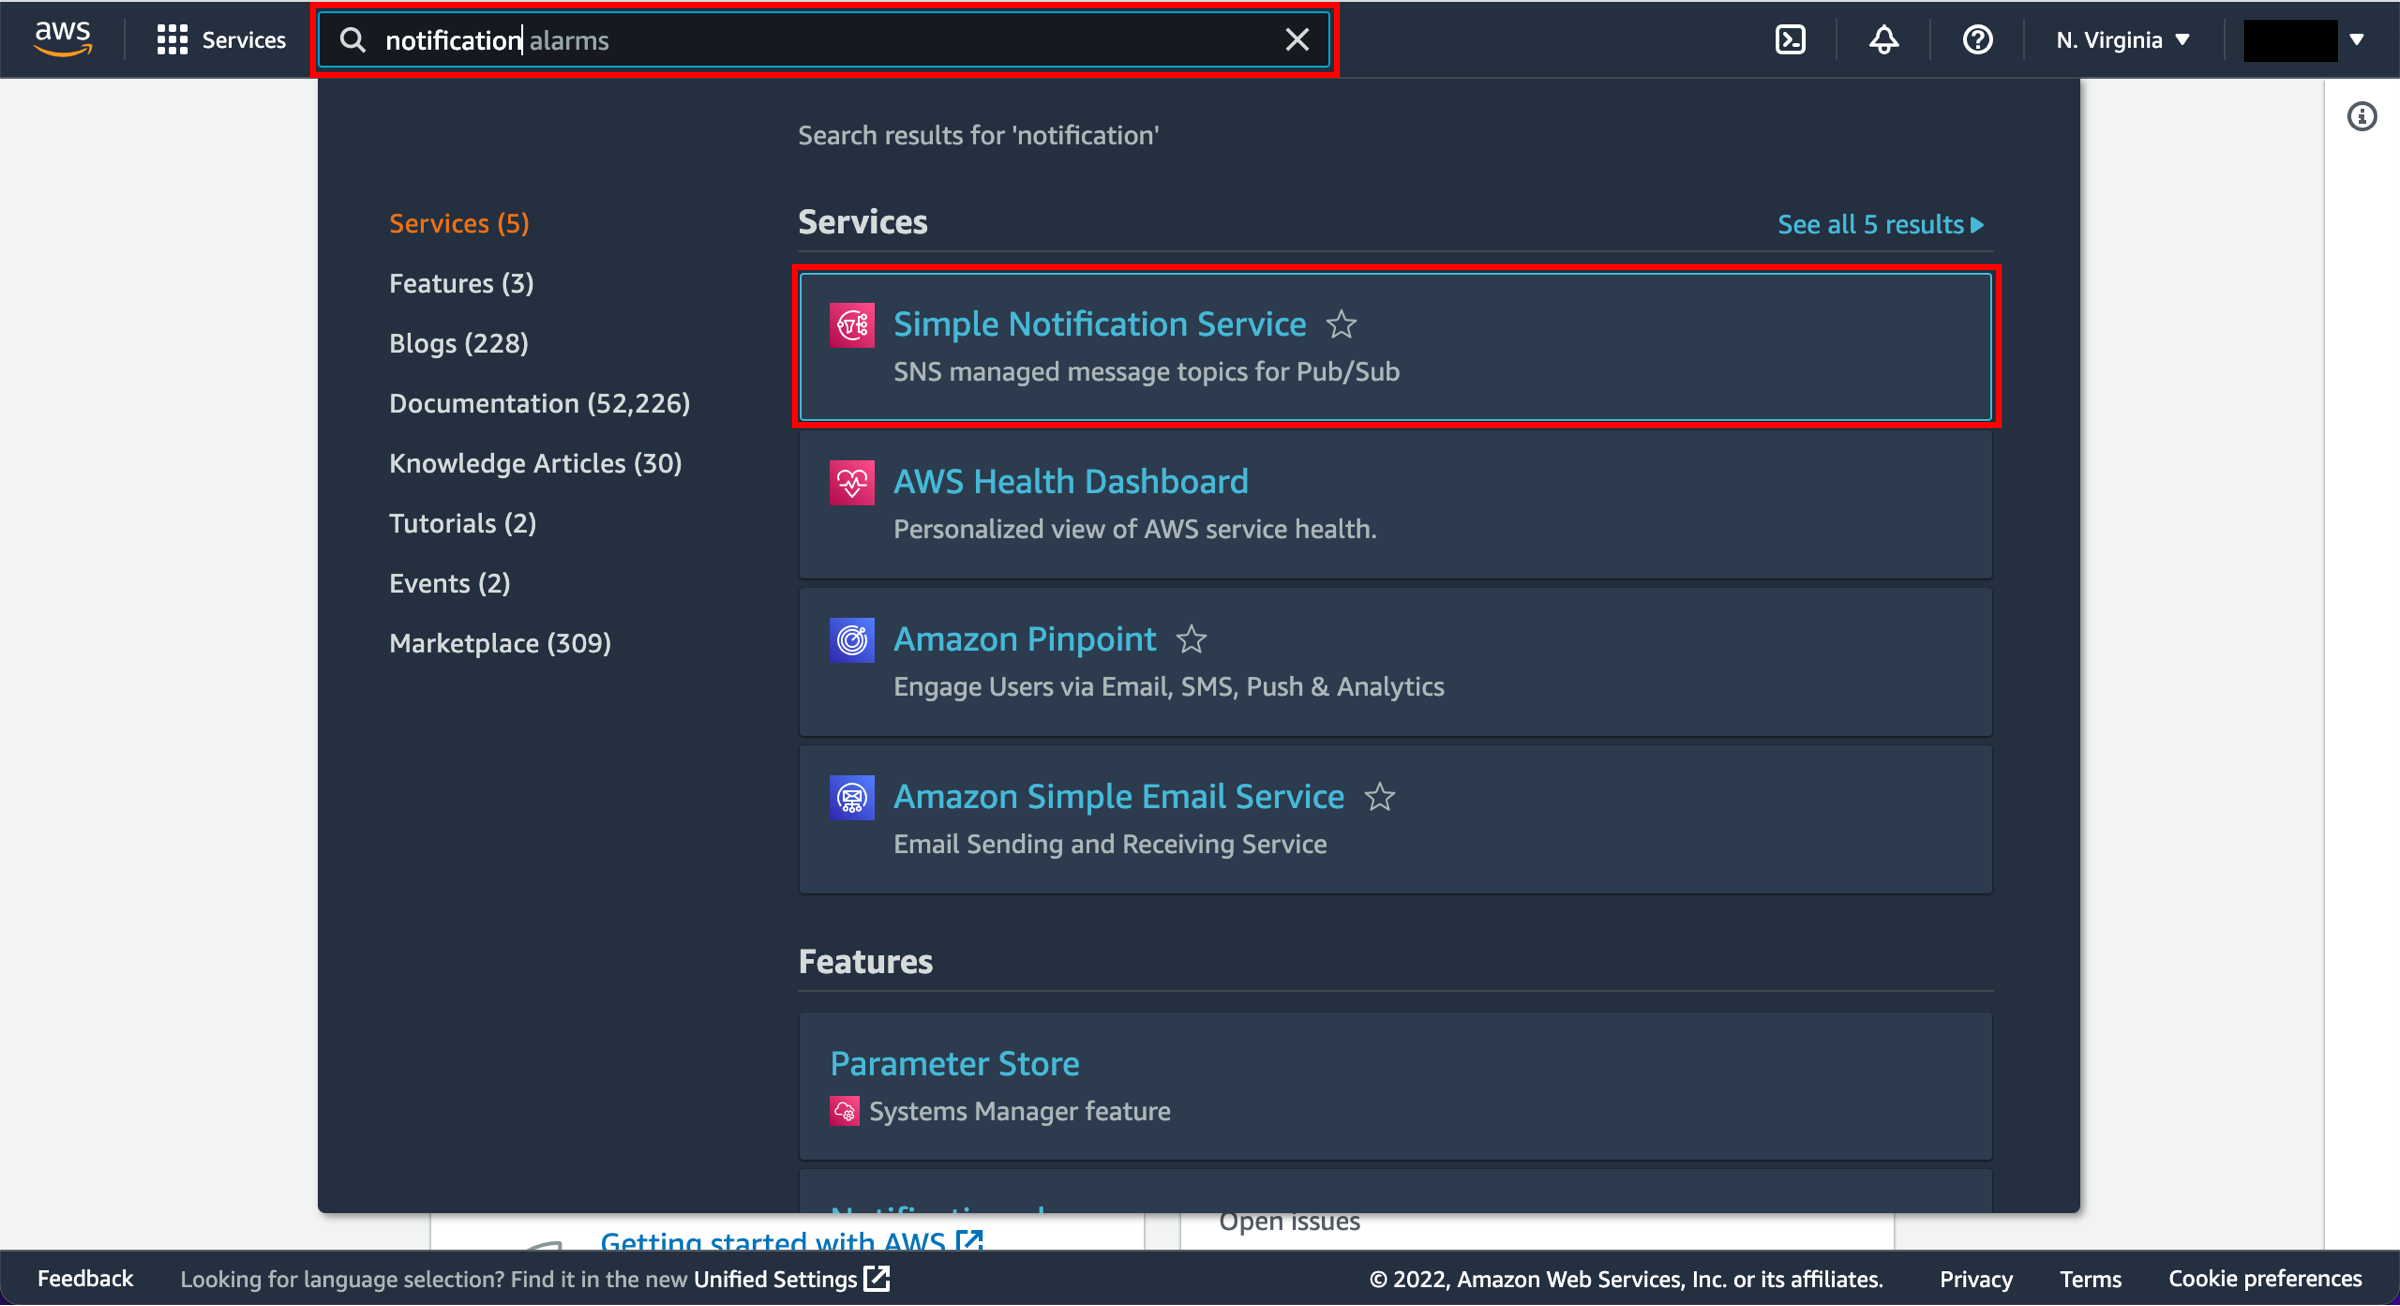Click the AWS notifications bell icon
Viewport: 2400px width, 1306px height.
pyautogui.click(x=1884, y=40)
